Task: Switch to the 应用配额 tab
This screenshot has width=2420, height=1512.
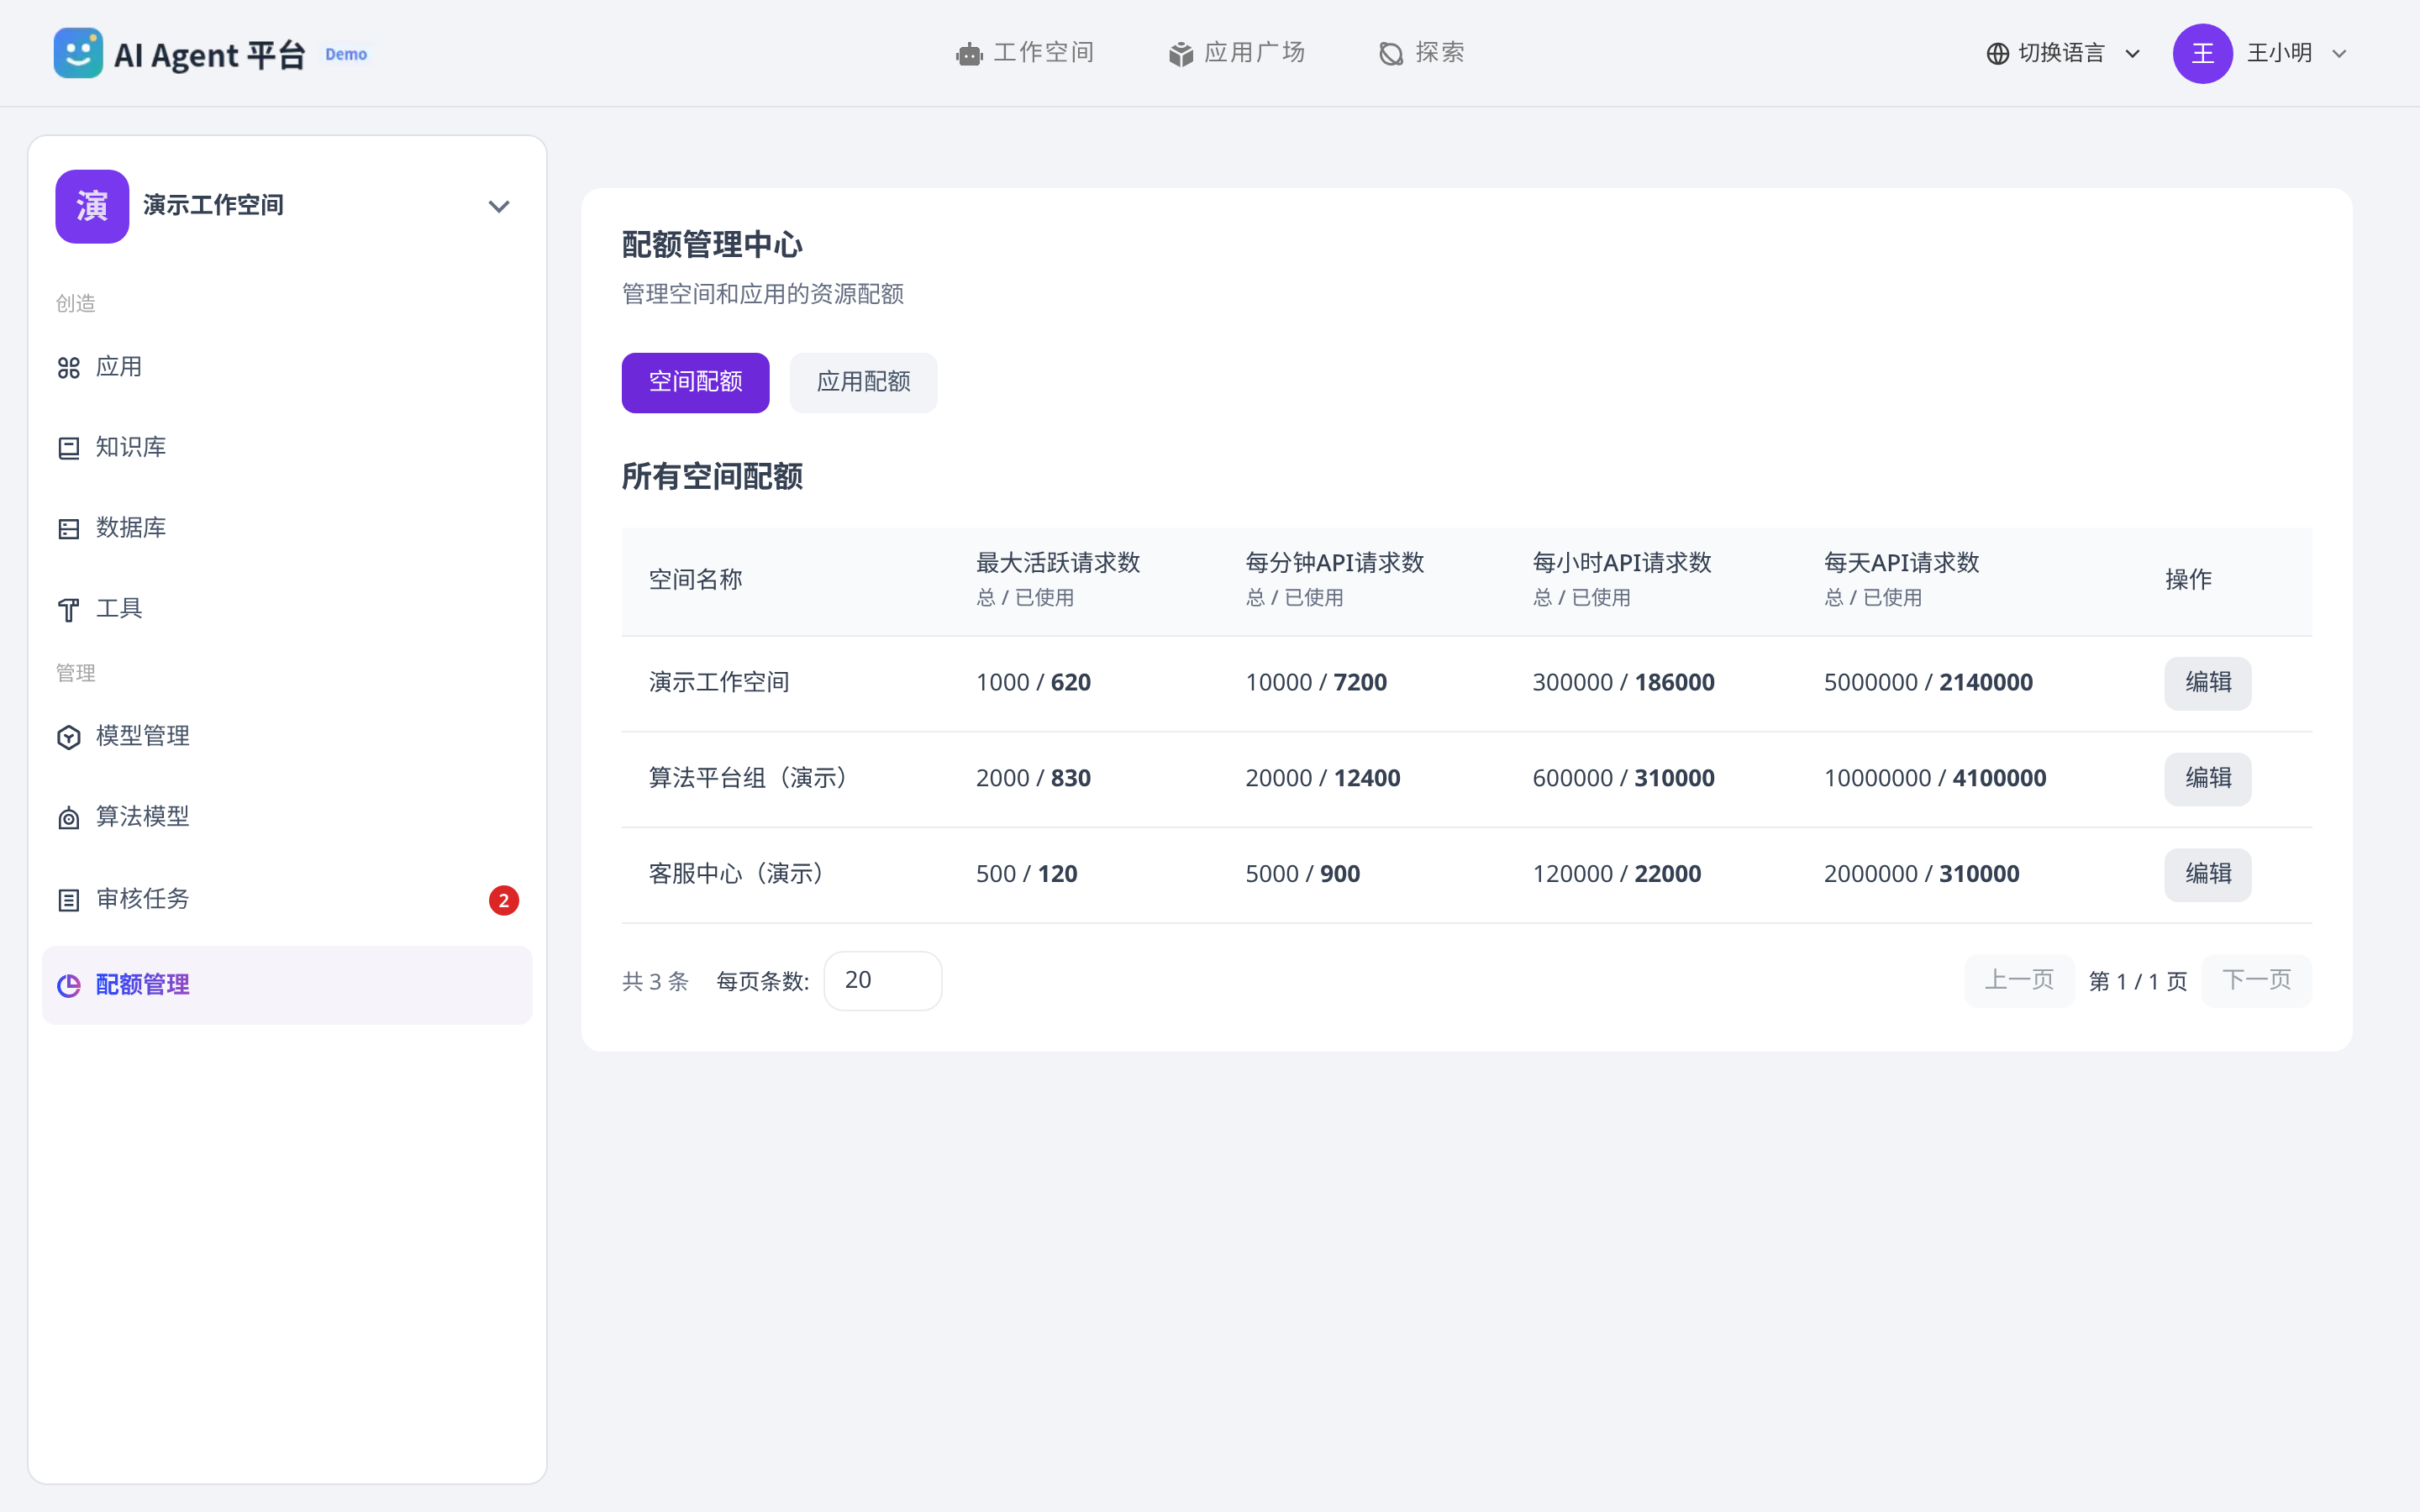Action: tap(863, 382)
